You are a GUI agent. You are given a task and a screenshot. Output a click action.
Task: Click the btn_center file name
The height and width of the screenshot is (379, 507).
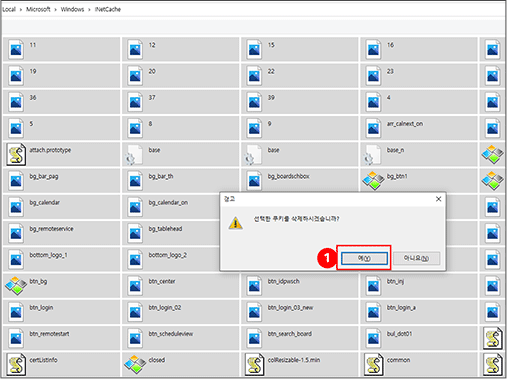162,281
